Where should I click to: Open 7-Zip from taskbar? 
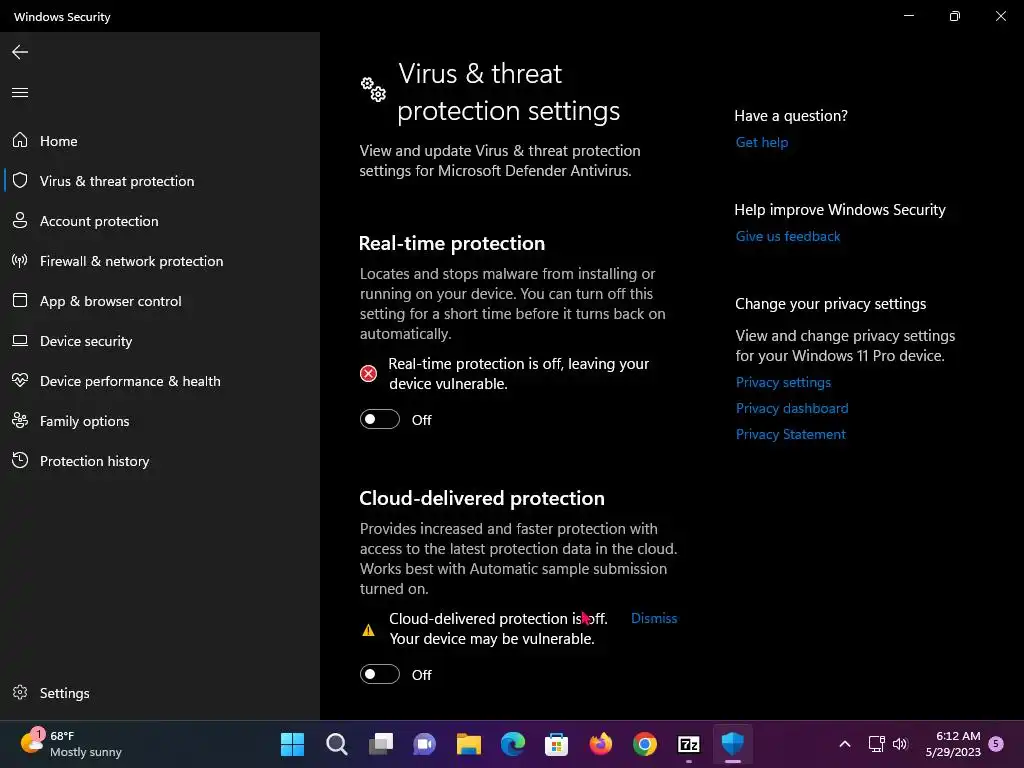pyautogui.click(x=689, y=744)
